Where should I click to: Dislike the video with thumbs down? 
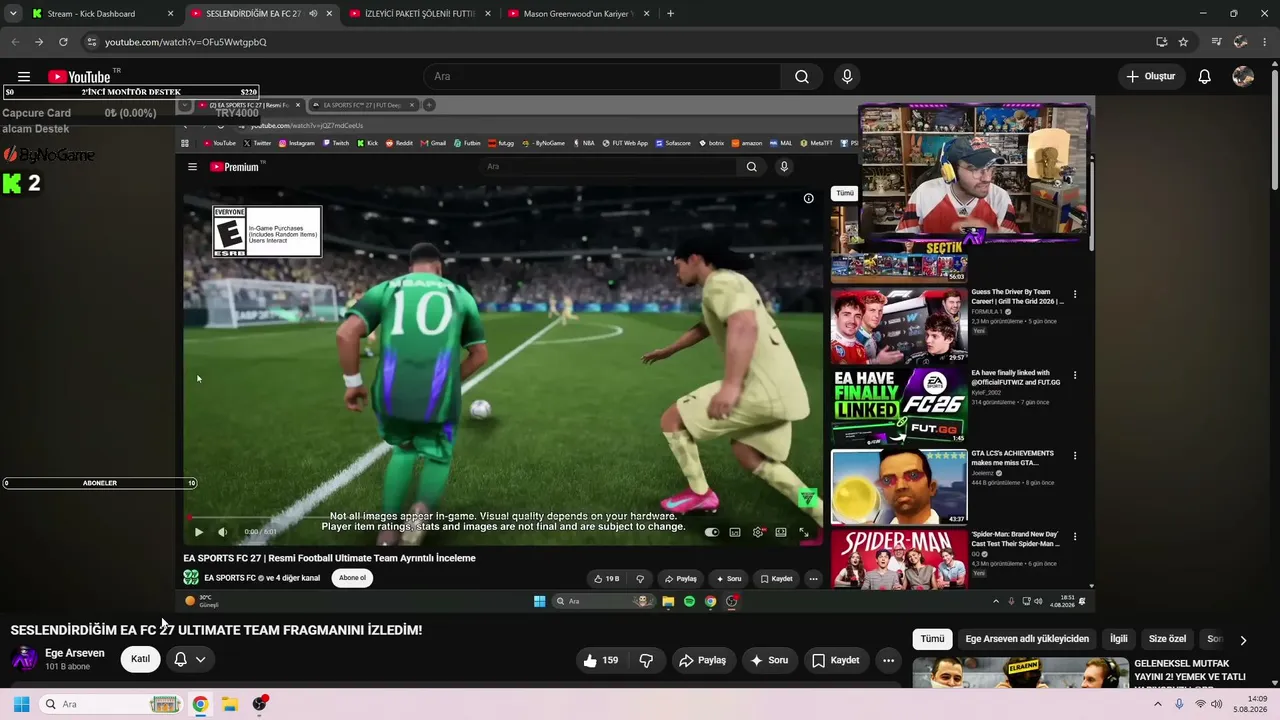[x=646, y=660]
